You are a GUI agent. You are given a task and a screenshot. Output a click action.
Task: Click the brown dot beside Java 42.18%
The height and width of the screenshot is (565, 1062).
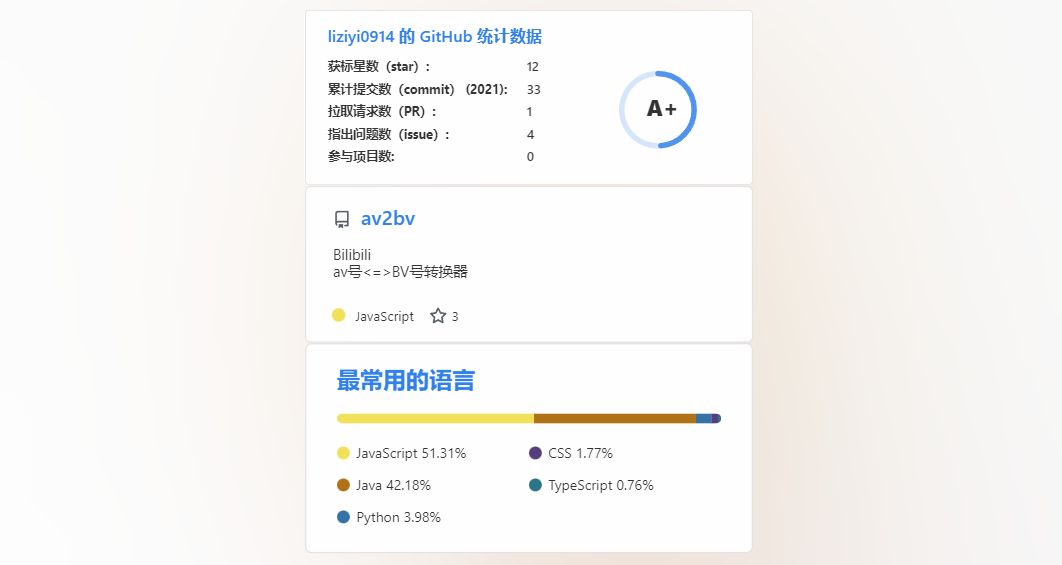(x=343, y=485)
